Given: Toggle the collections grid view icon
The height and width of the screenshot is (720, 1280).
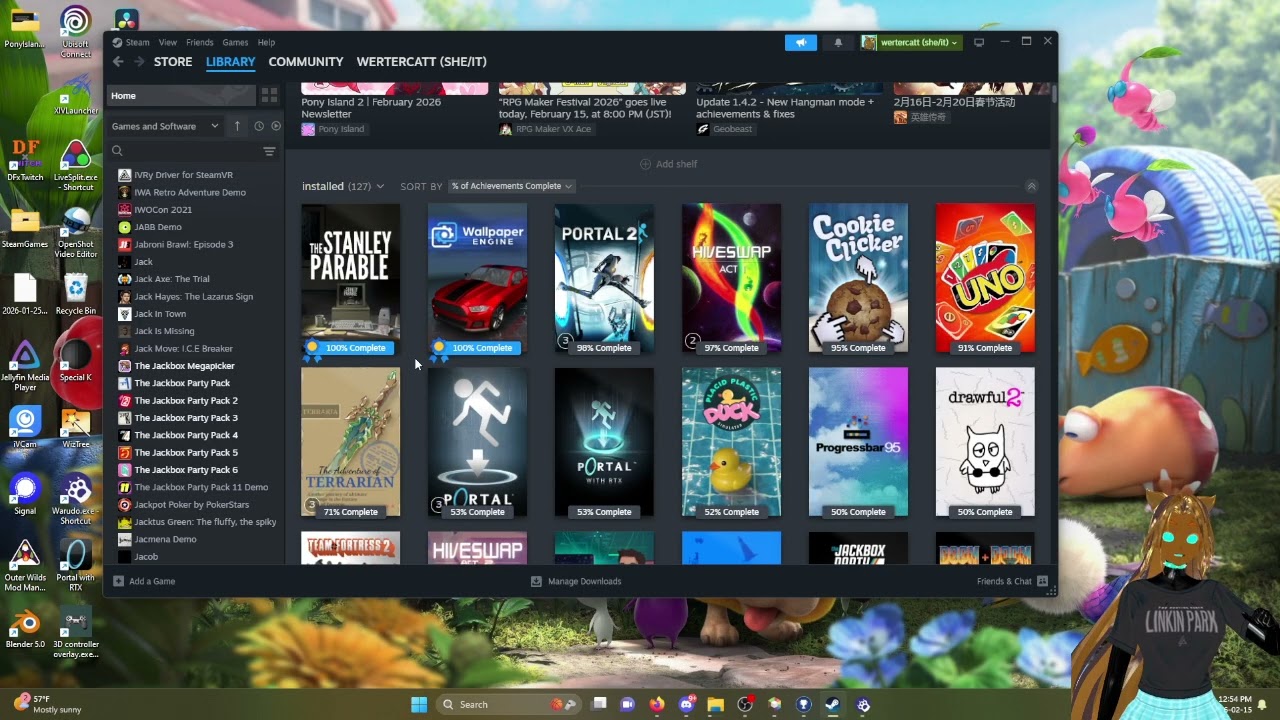Looking at the screenshot, I should click(x=269, y=95).
